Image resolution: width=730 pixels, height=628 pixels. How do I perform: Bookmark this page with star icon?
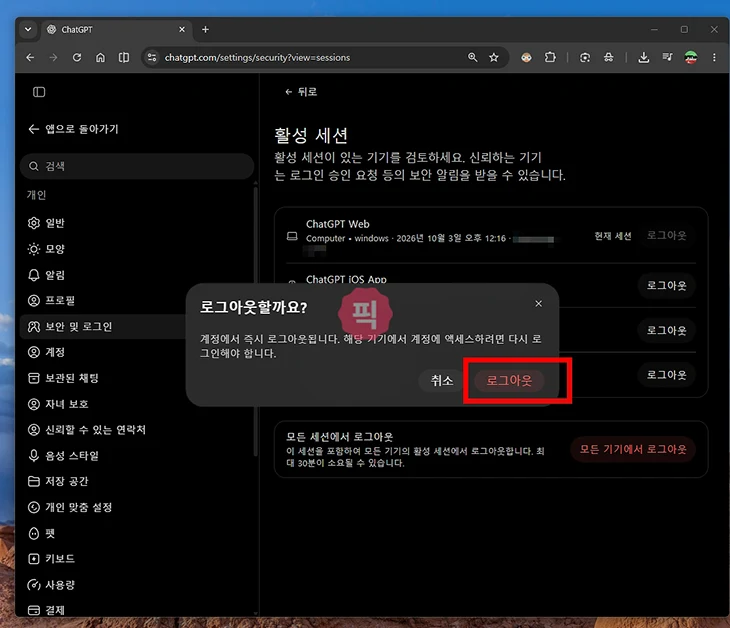tap(494, 58)
